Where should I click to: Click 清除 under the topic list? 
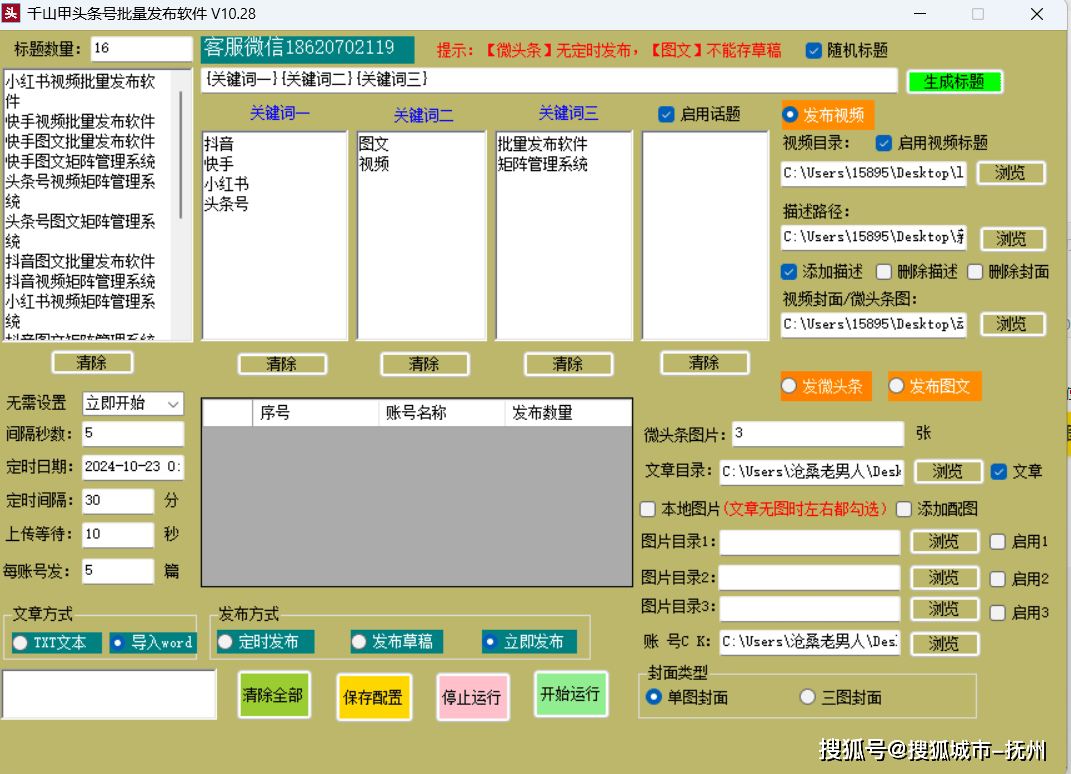click(704, 363)
